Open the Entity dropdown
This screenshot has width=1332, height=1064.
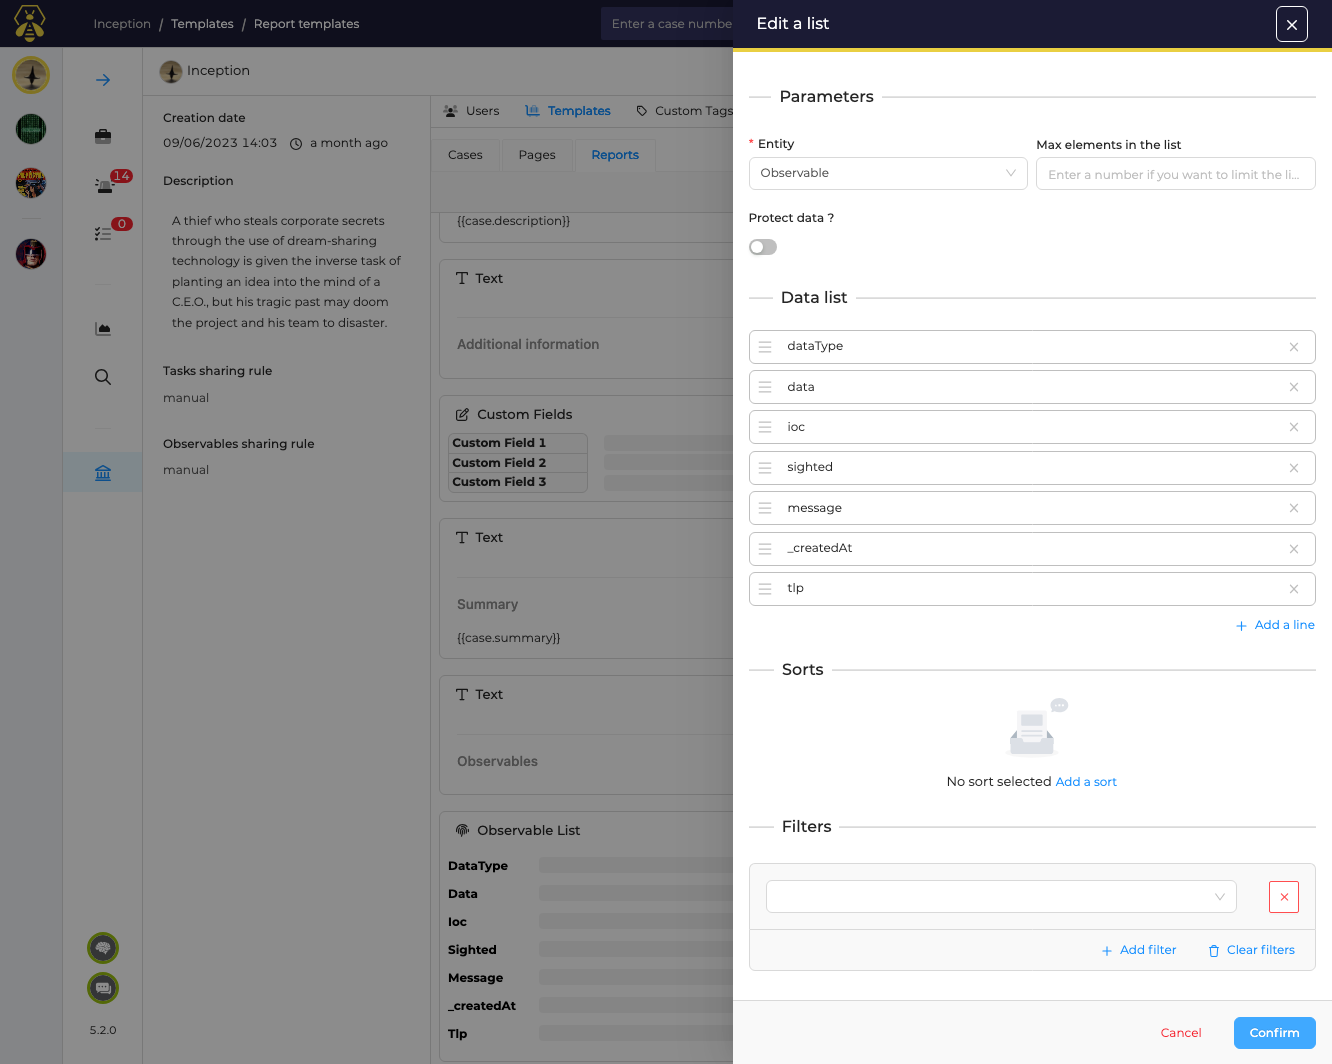pyautogui.click(x=887, y=173)
